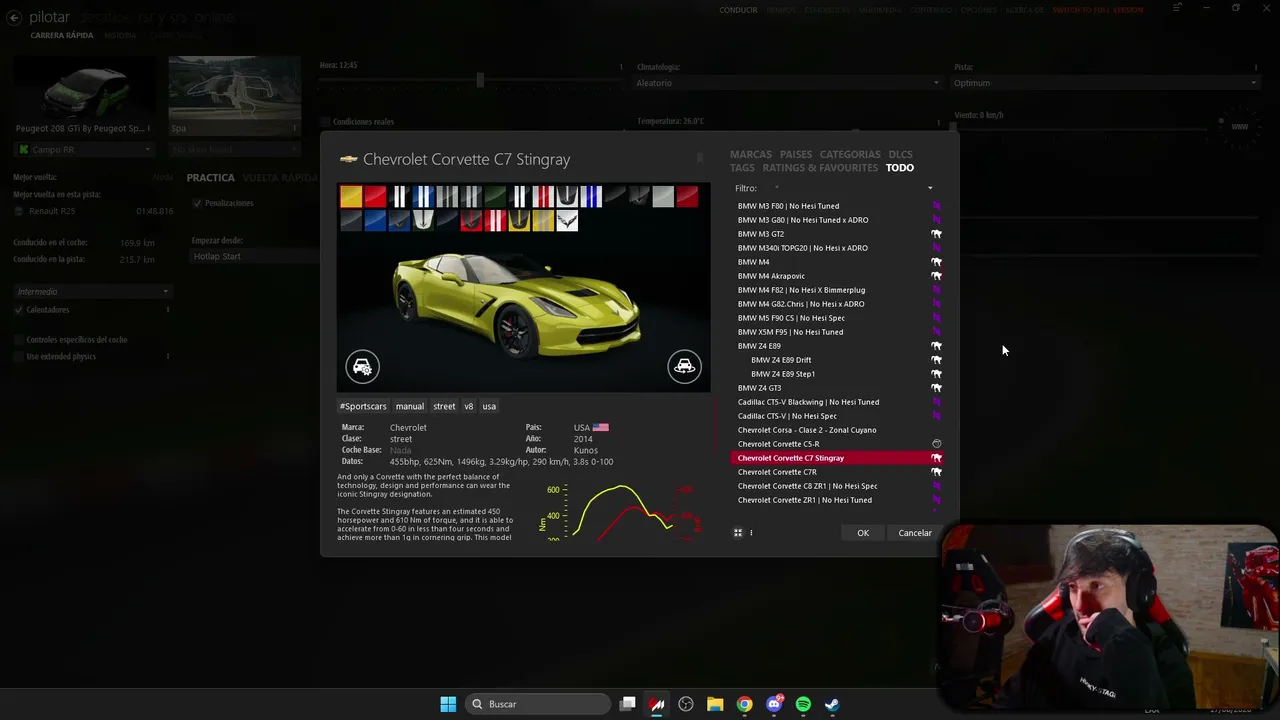Click the Kunos badge on BMW M4 Akrapovic row
The height and width of the screenshot is (720, 1280).
coord(937,276)
